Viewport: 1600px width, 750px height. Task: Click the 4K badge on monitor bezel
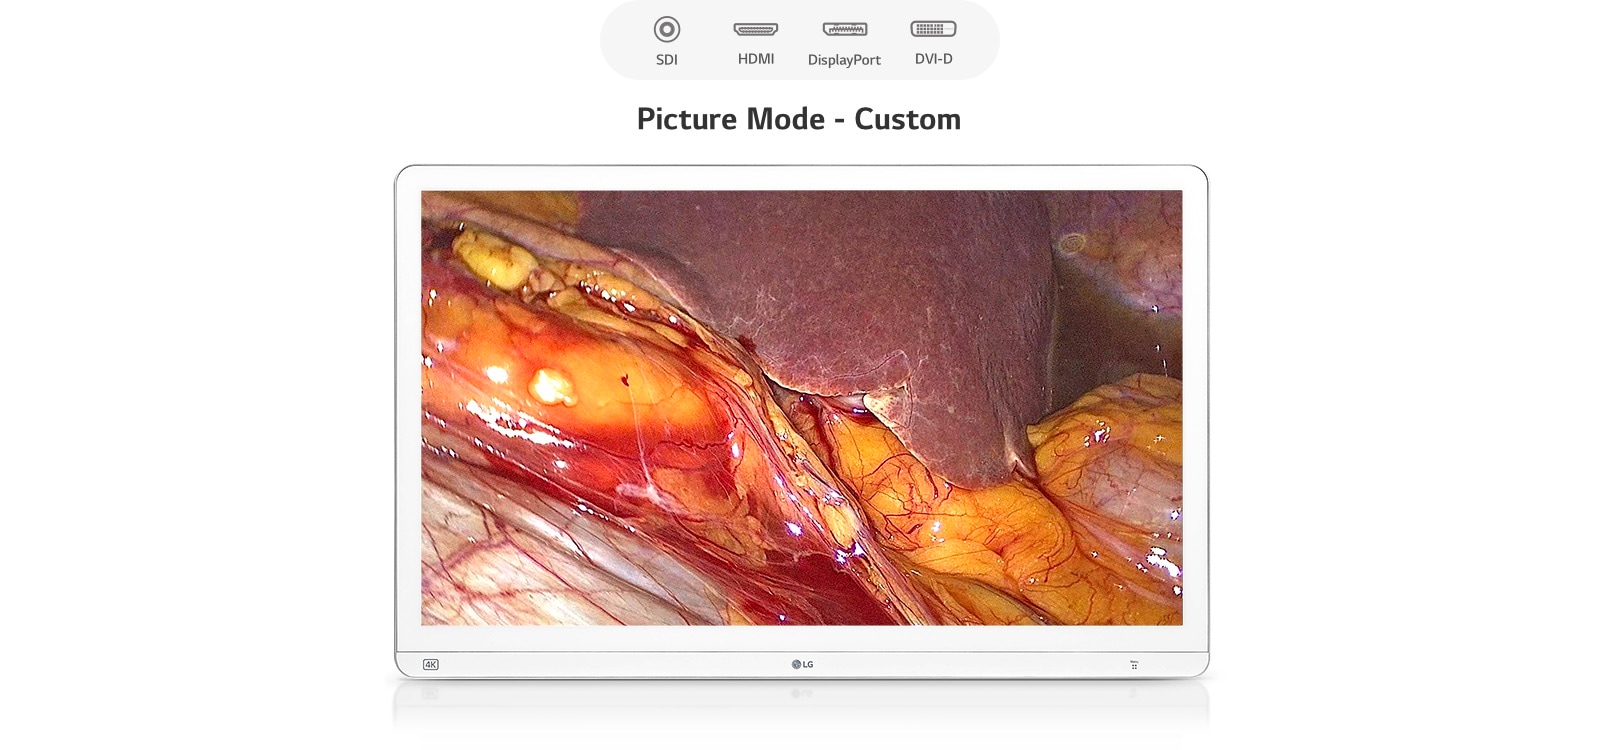point(431,664)
